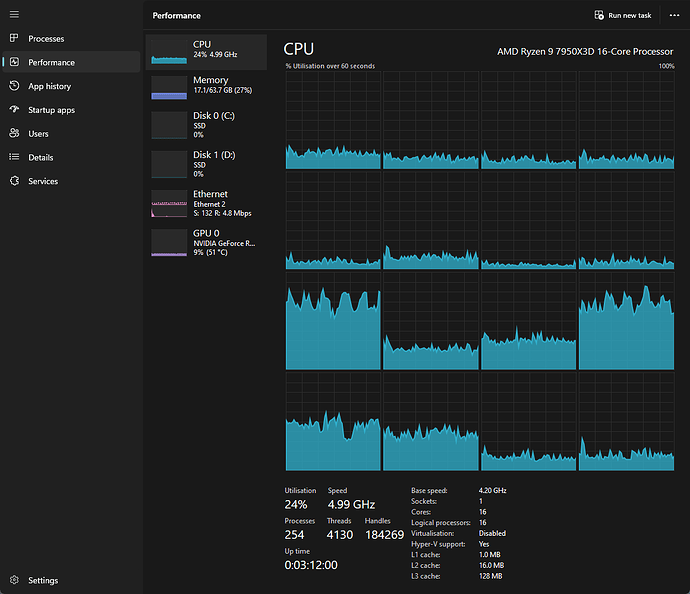690x594 pixels.
Task: Click the Virtualisation Disabled value
Action: [x=492, y=533]
